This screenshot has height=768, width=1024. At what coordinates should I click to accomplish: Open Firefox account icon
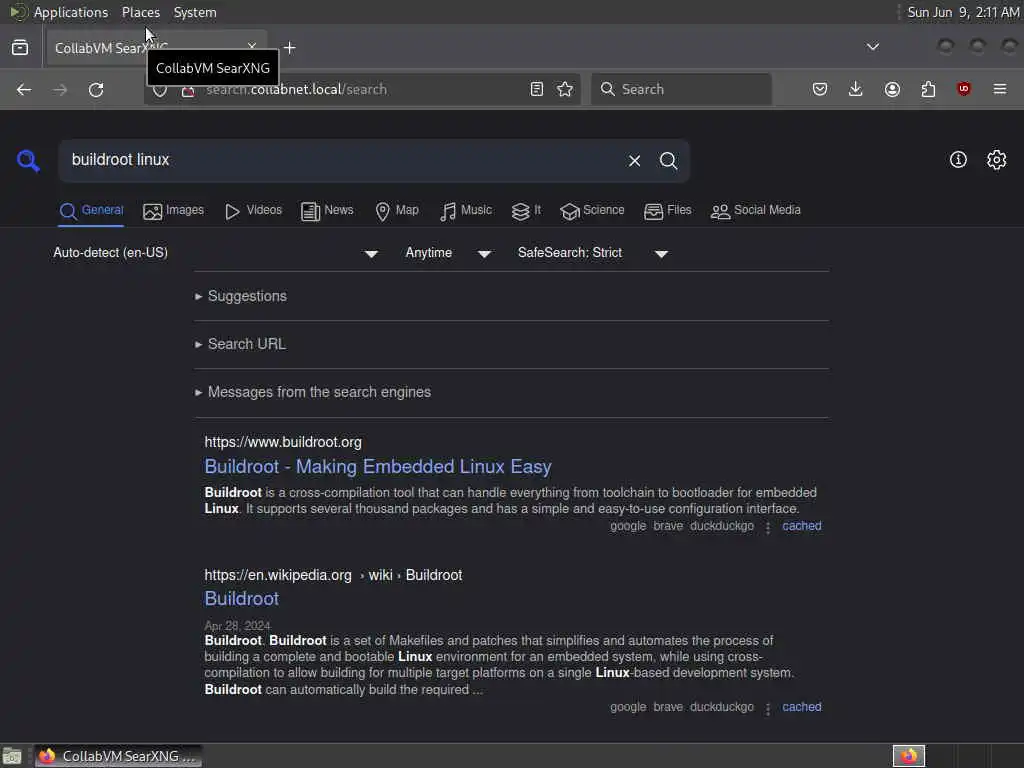[x=892, y=89]
